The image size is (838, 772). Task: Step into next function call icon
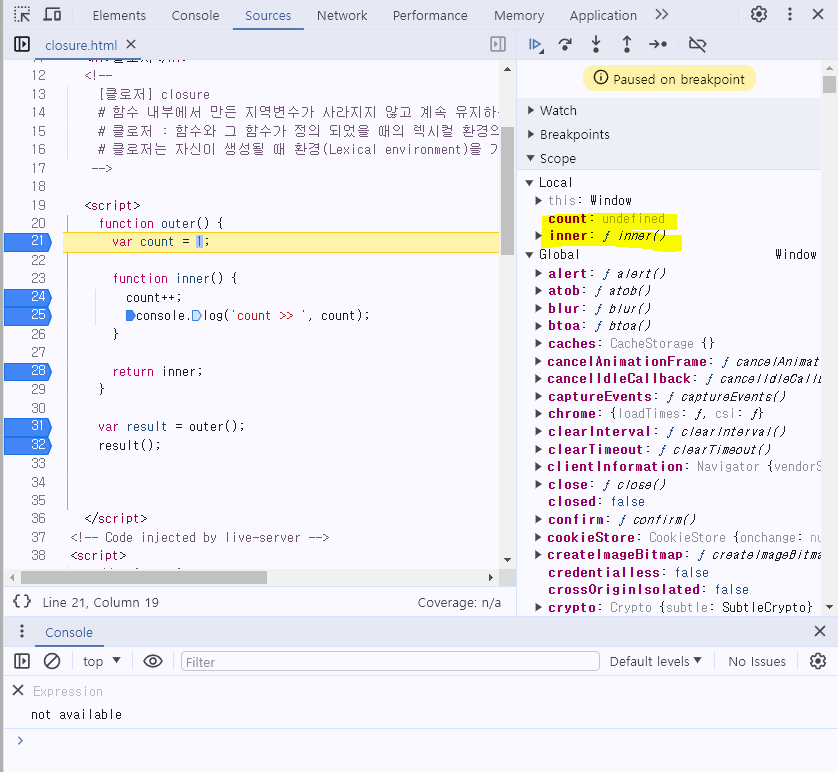point(596,44)
